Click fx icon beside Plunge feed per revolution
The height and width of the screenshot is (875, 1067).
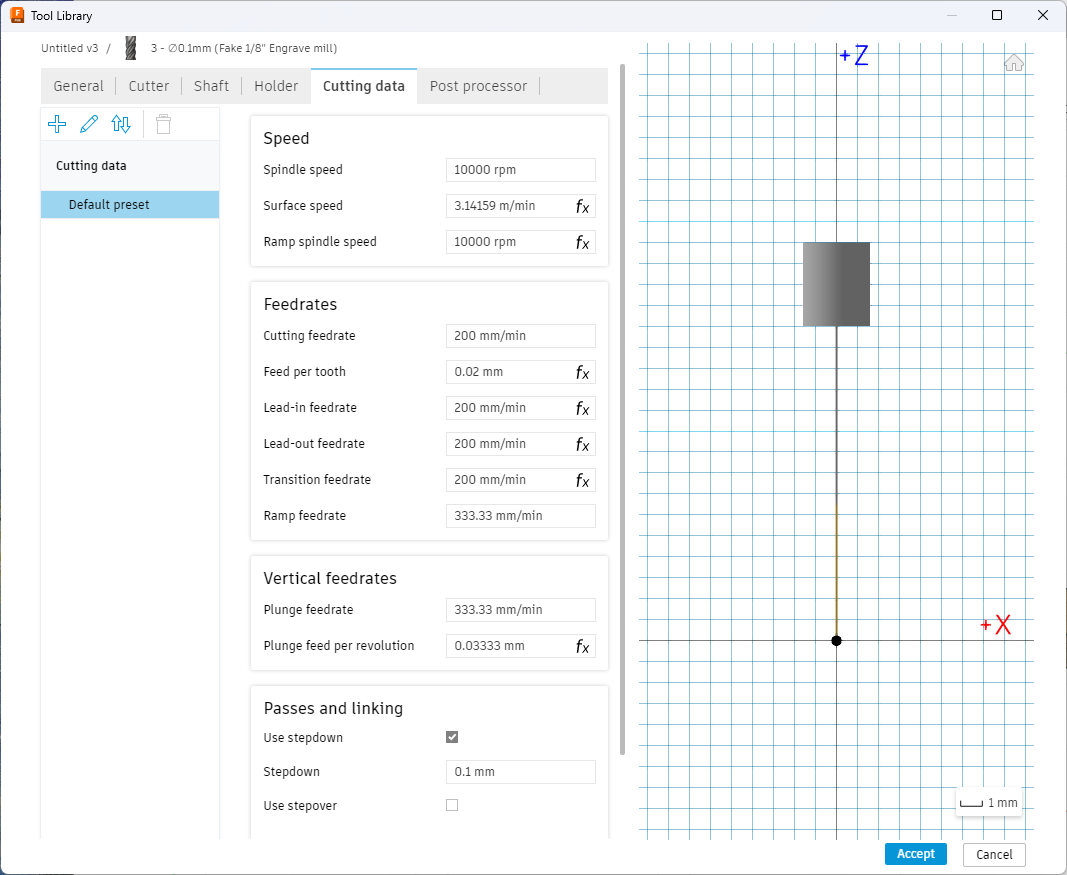pos(582,646)
